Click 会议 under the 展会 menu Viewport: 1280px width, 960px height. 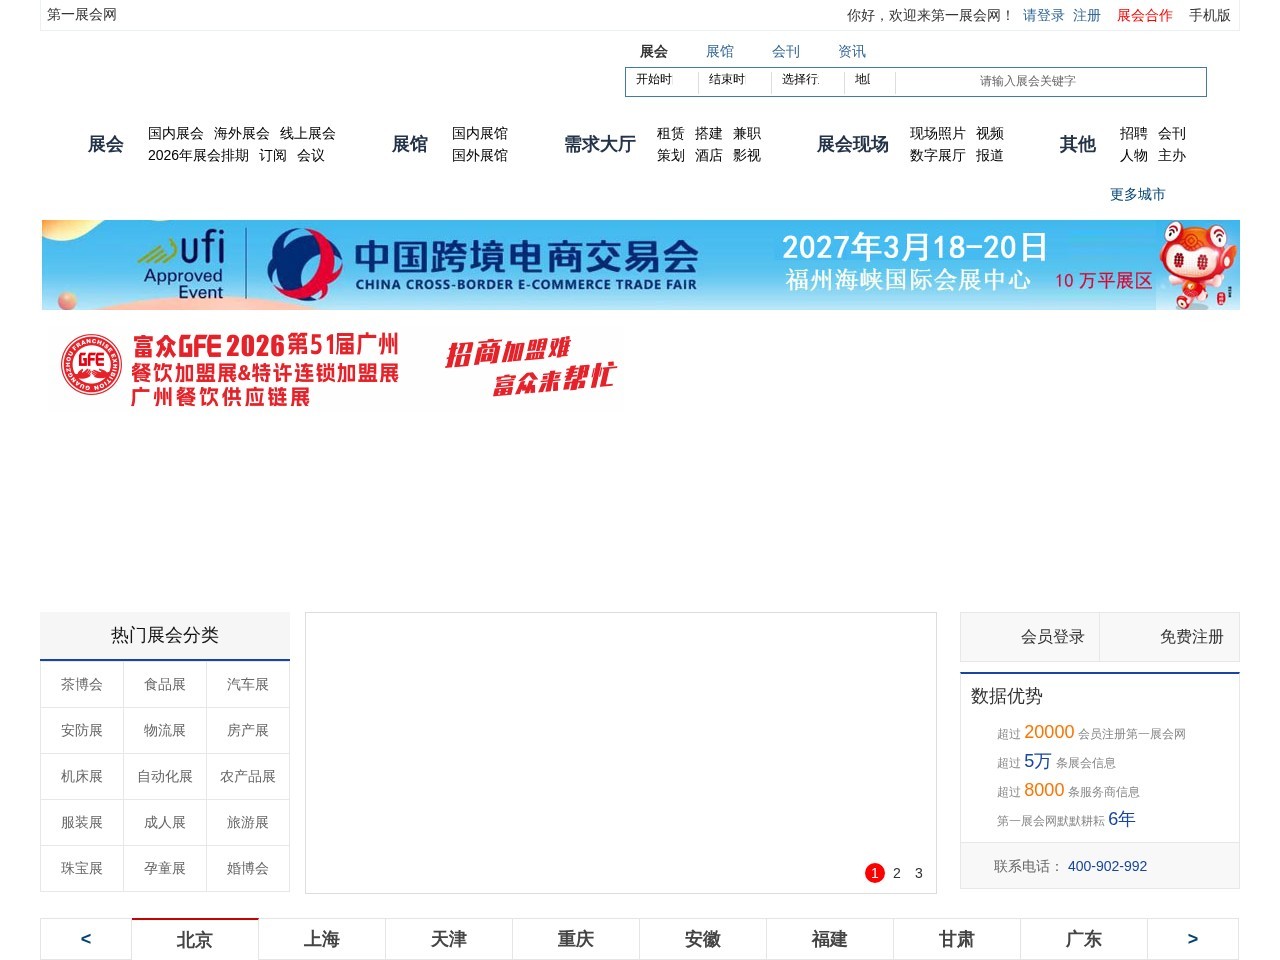click(311, 155)
